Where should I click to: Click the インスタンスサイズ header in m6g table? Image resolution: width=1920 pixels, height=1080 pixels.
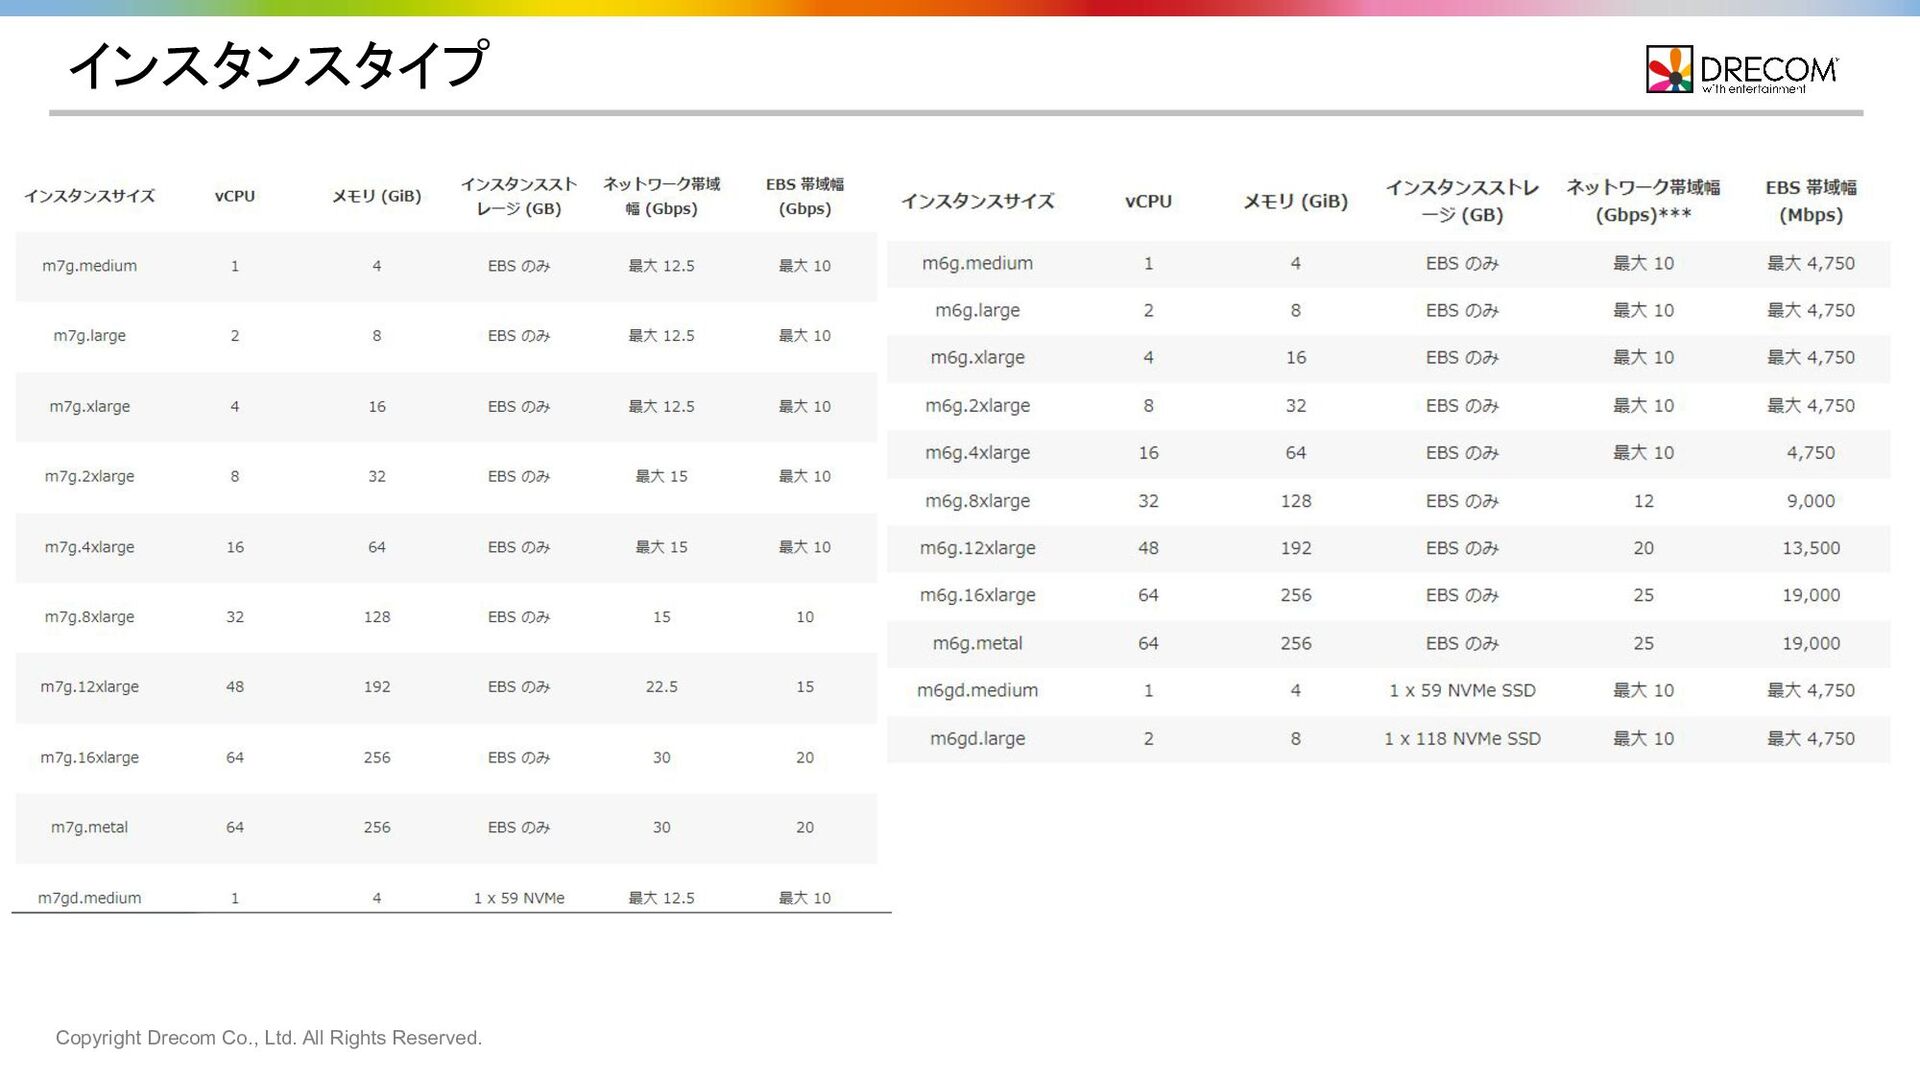(977, 201)
